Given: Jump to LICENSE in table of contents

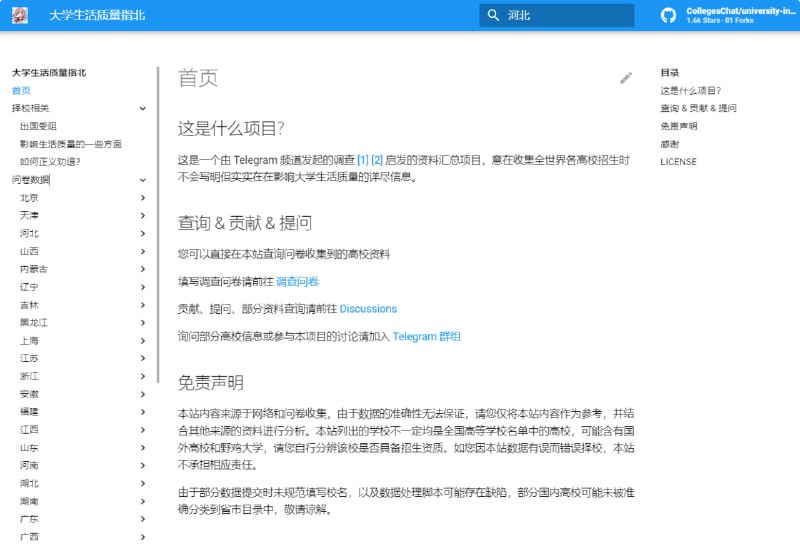Looking at the screenshot, I should pos(679,162).
